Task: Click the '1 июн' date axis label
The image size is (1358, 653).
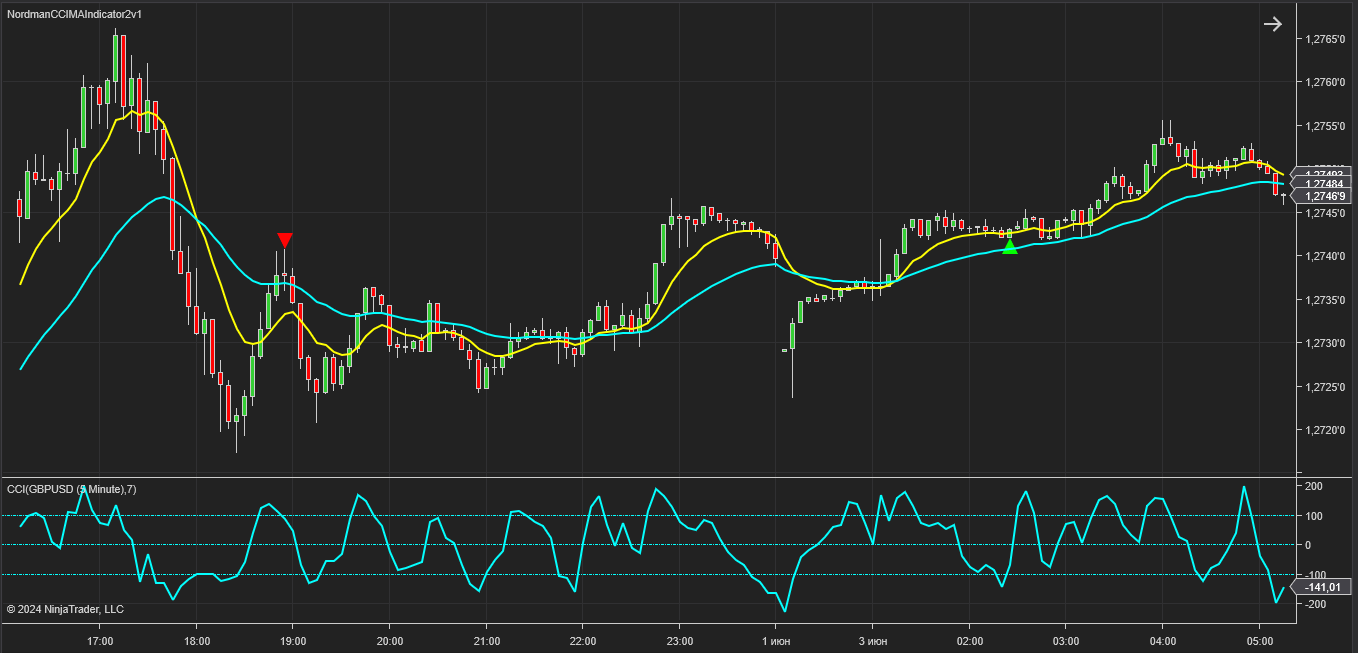Action: tap(776, 641)
